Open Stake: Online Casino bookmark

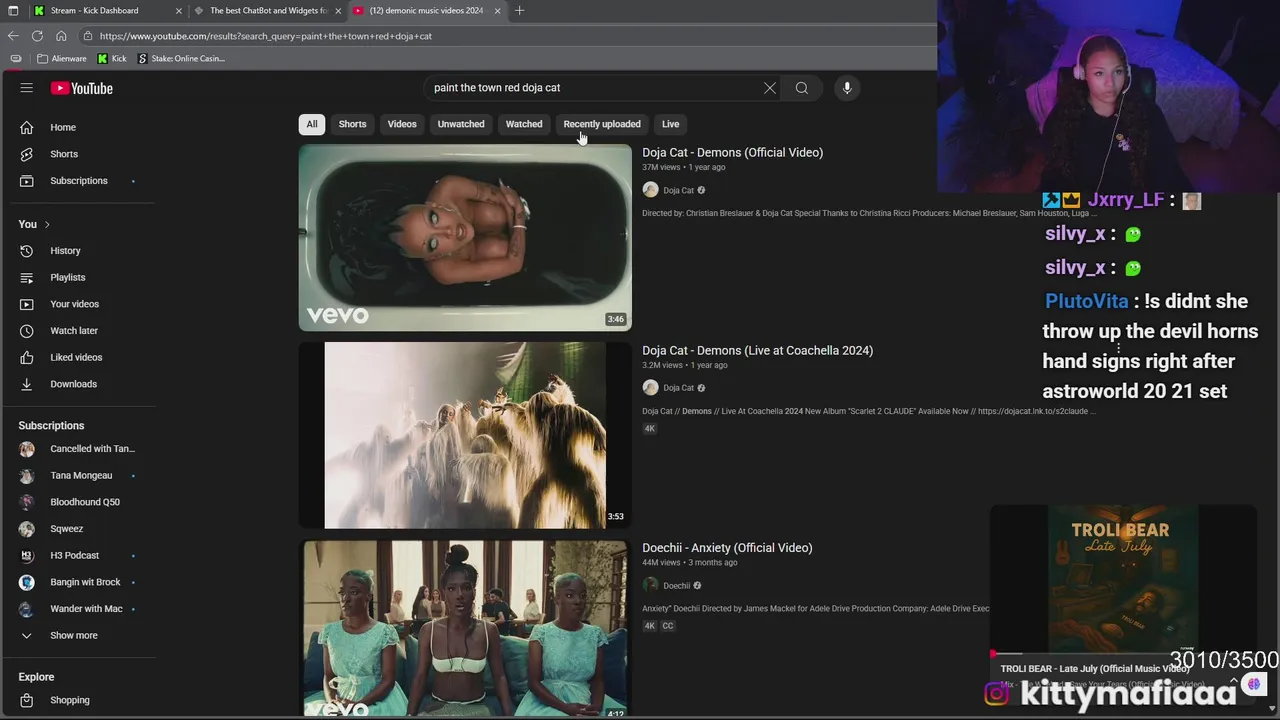[181, 58]
